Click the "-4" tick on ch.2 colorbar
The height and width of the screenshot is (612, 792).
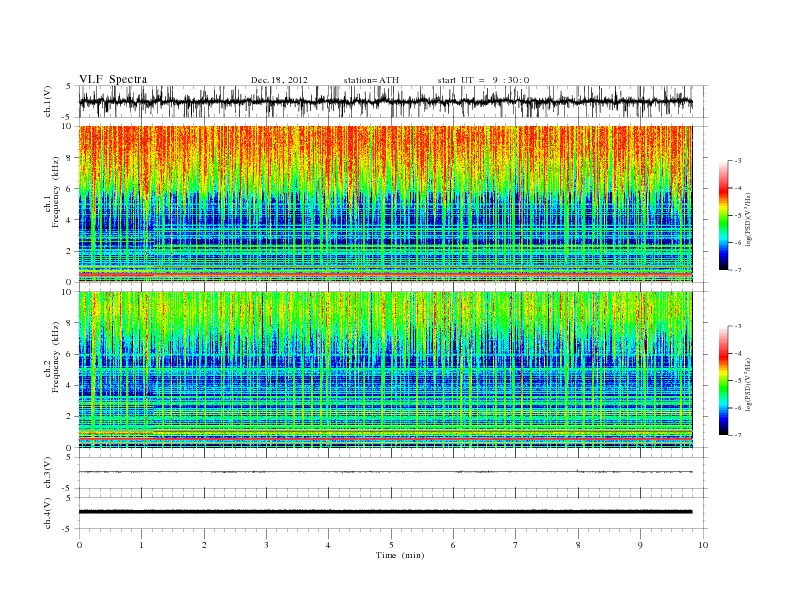737,353
